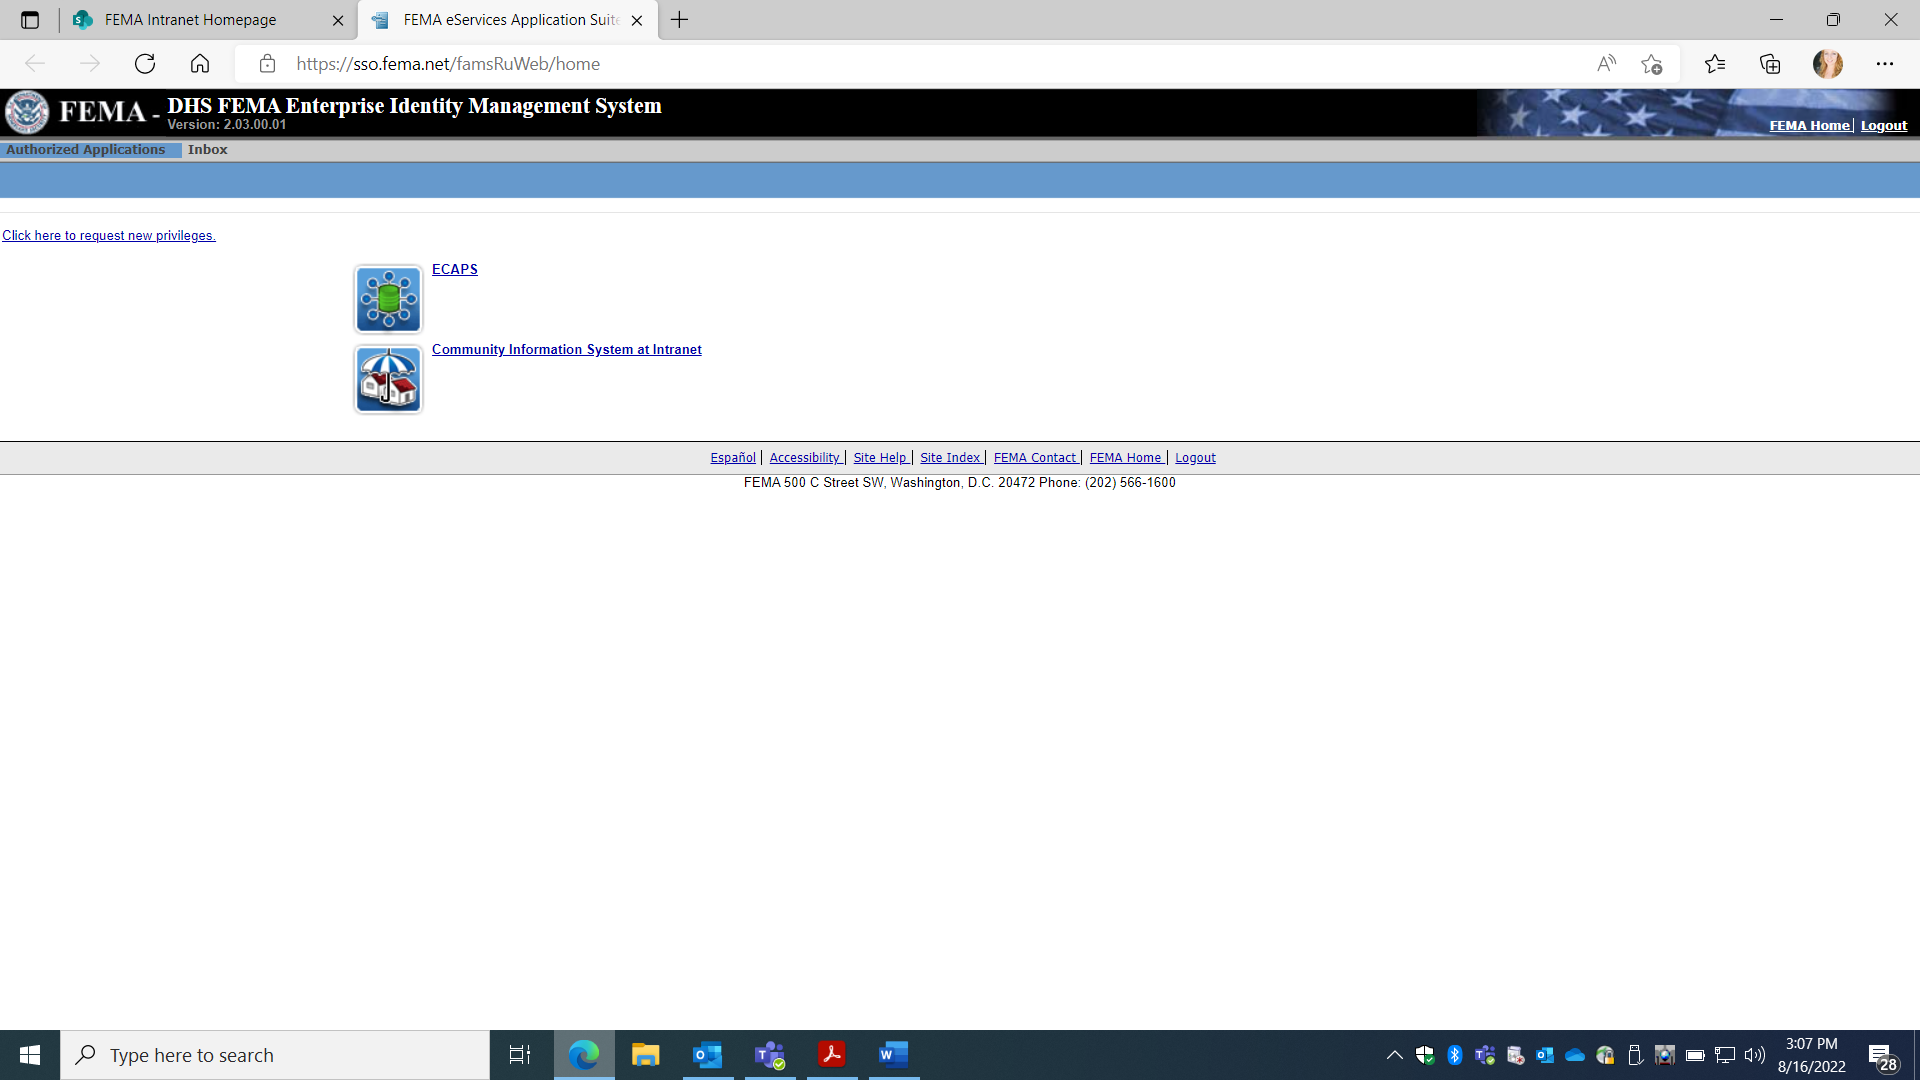Select the Authorized Applications tab

coord(86,150)
